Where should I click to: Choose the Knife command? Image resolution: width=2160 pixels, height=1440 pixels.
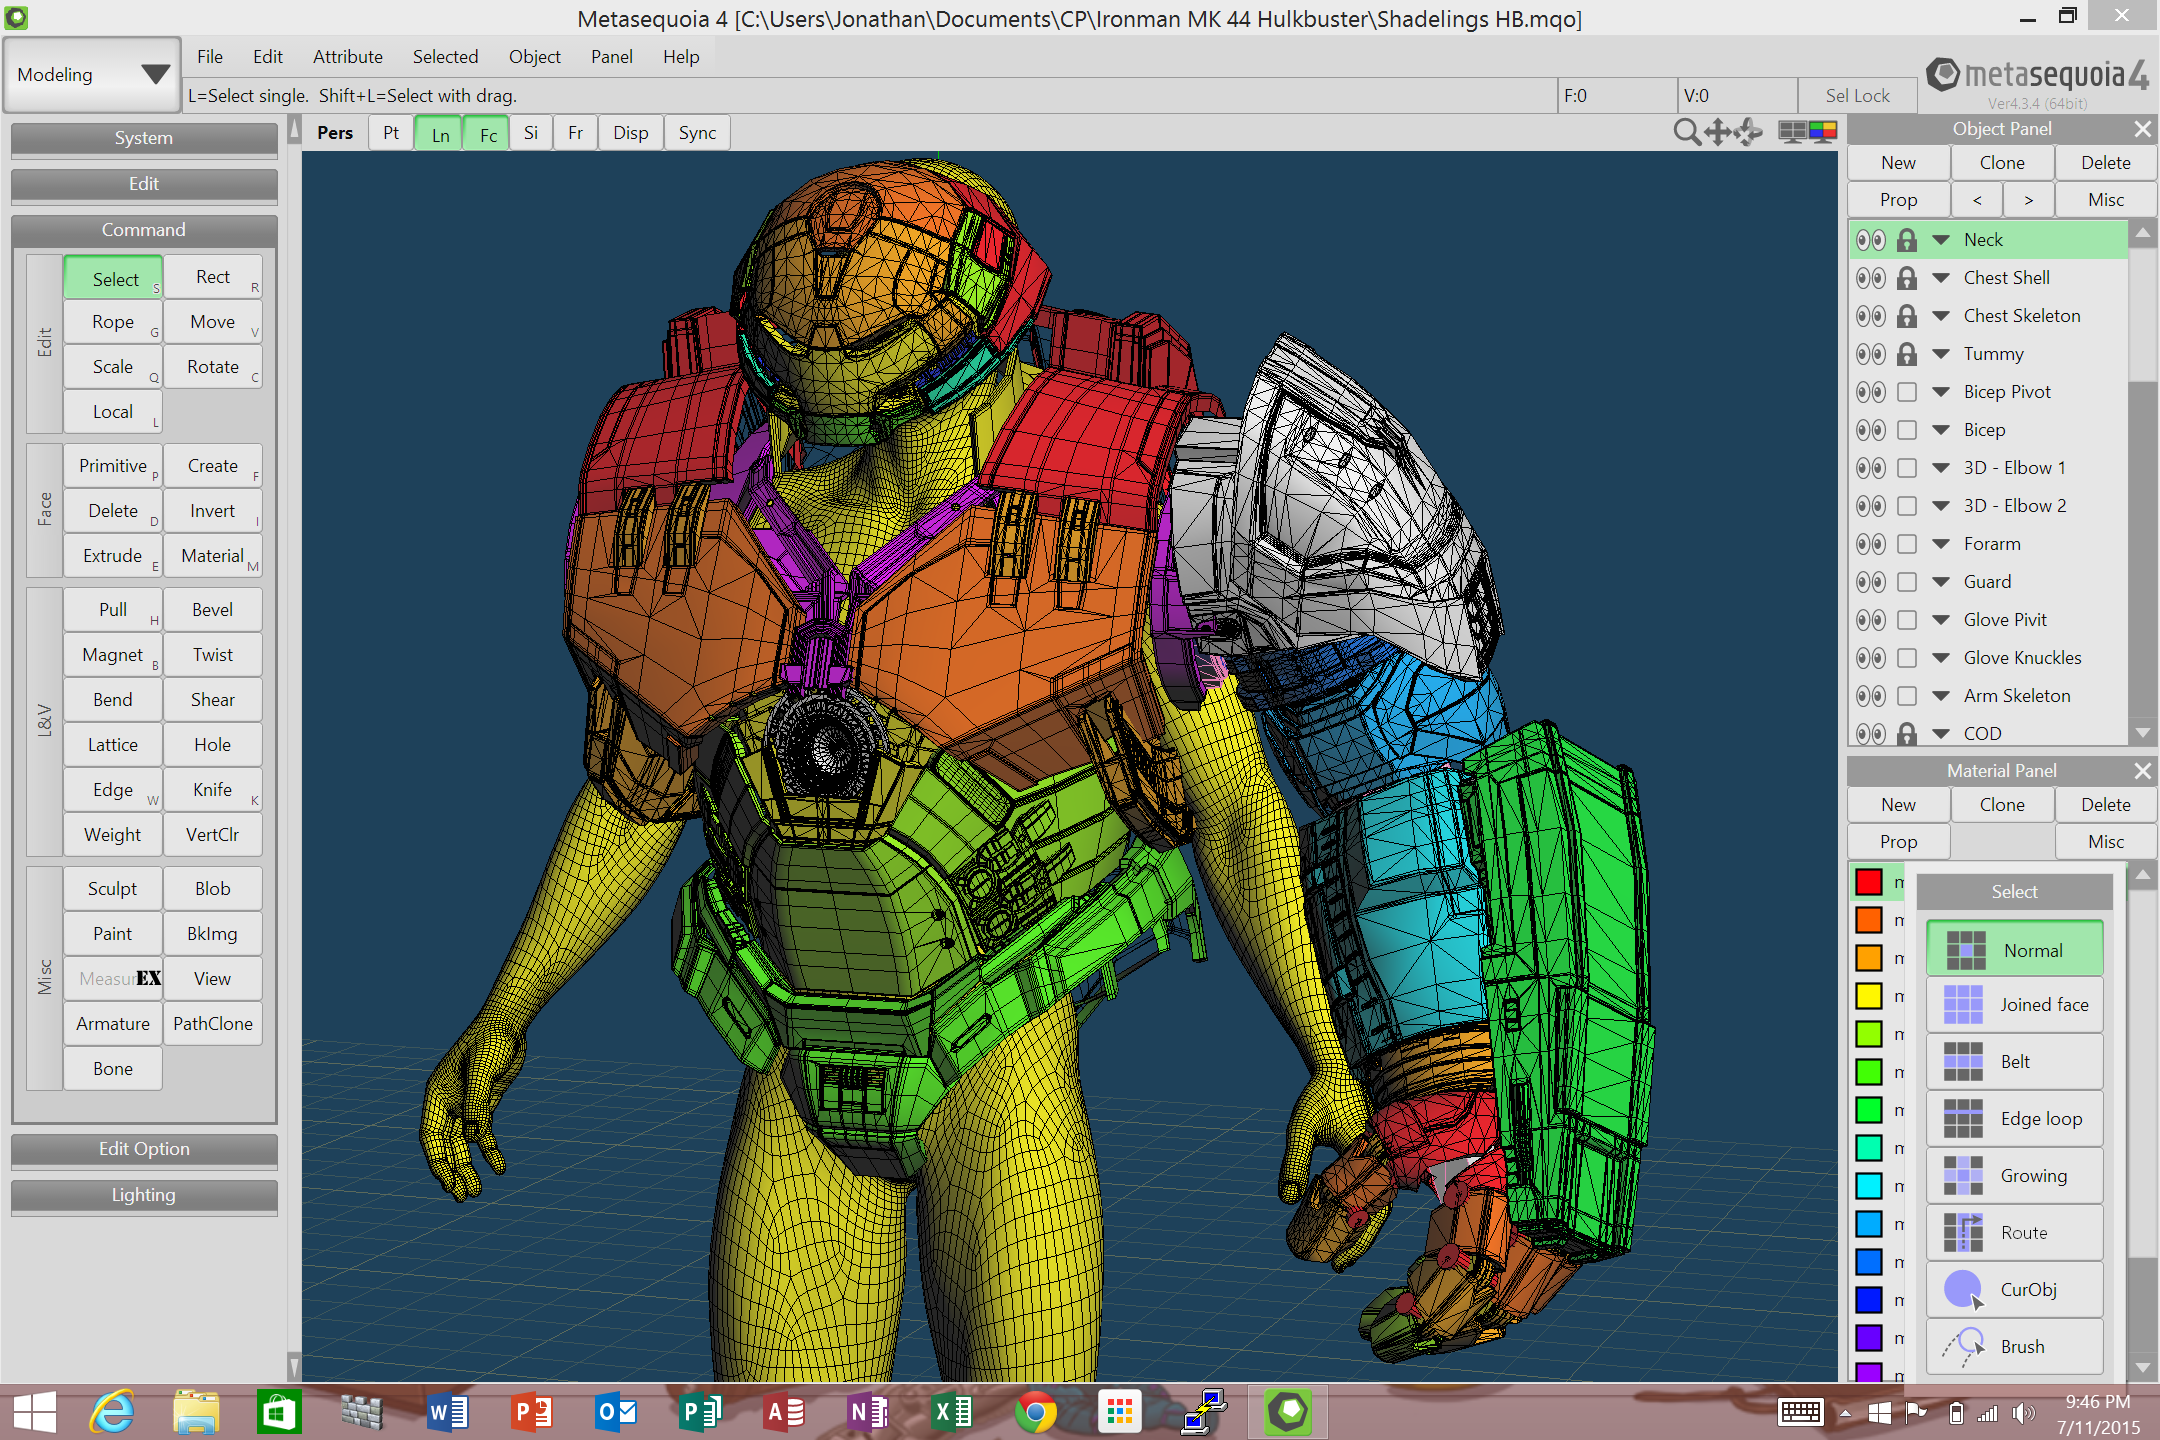coord(213,790)
